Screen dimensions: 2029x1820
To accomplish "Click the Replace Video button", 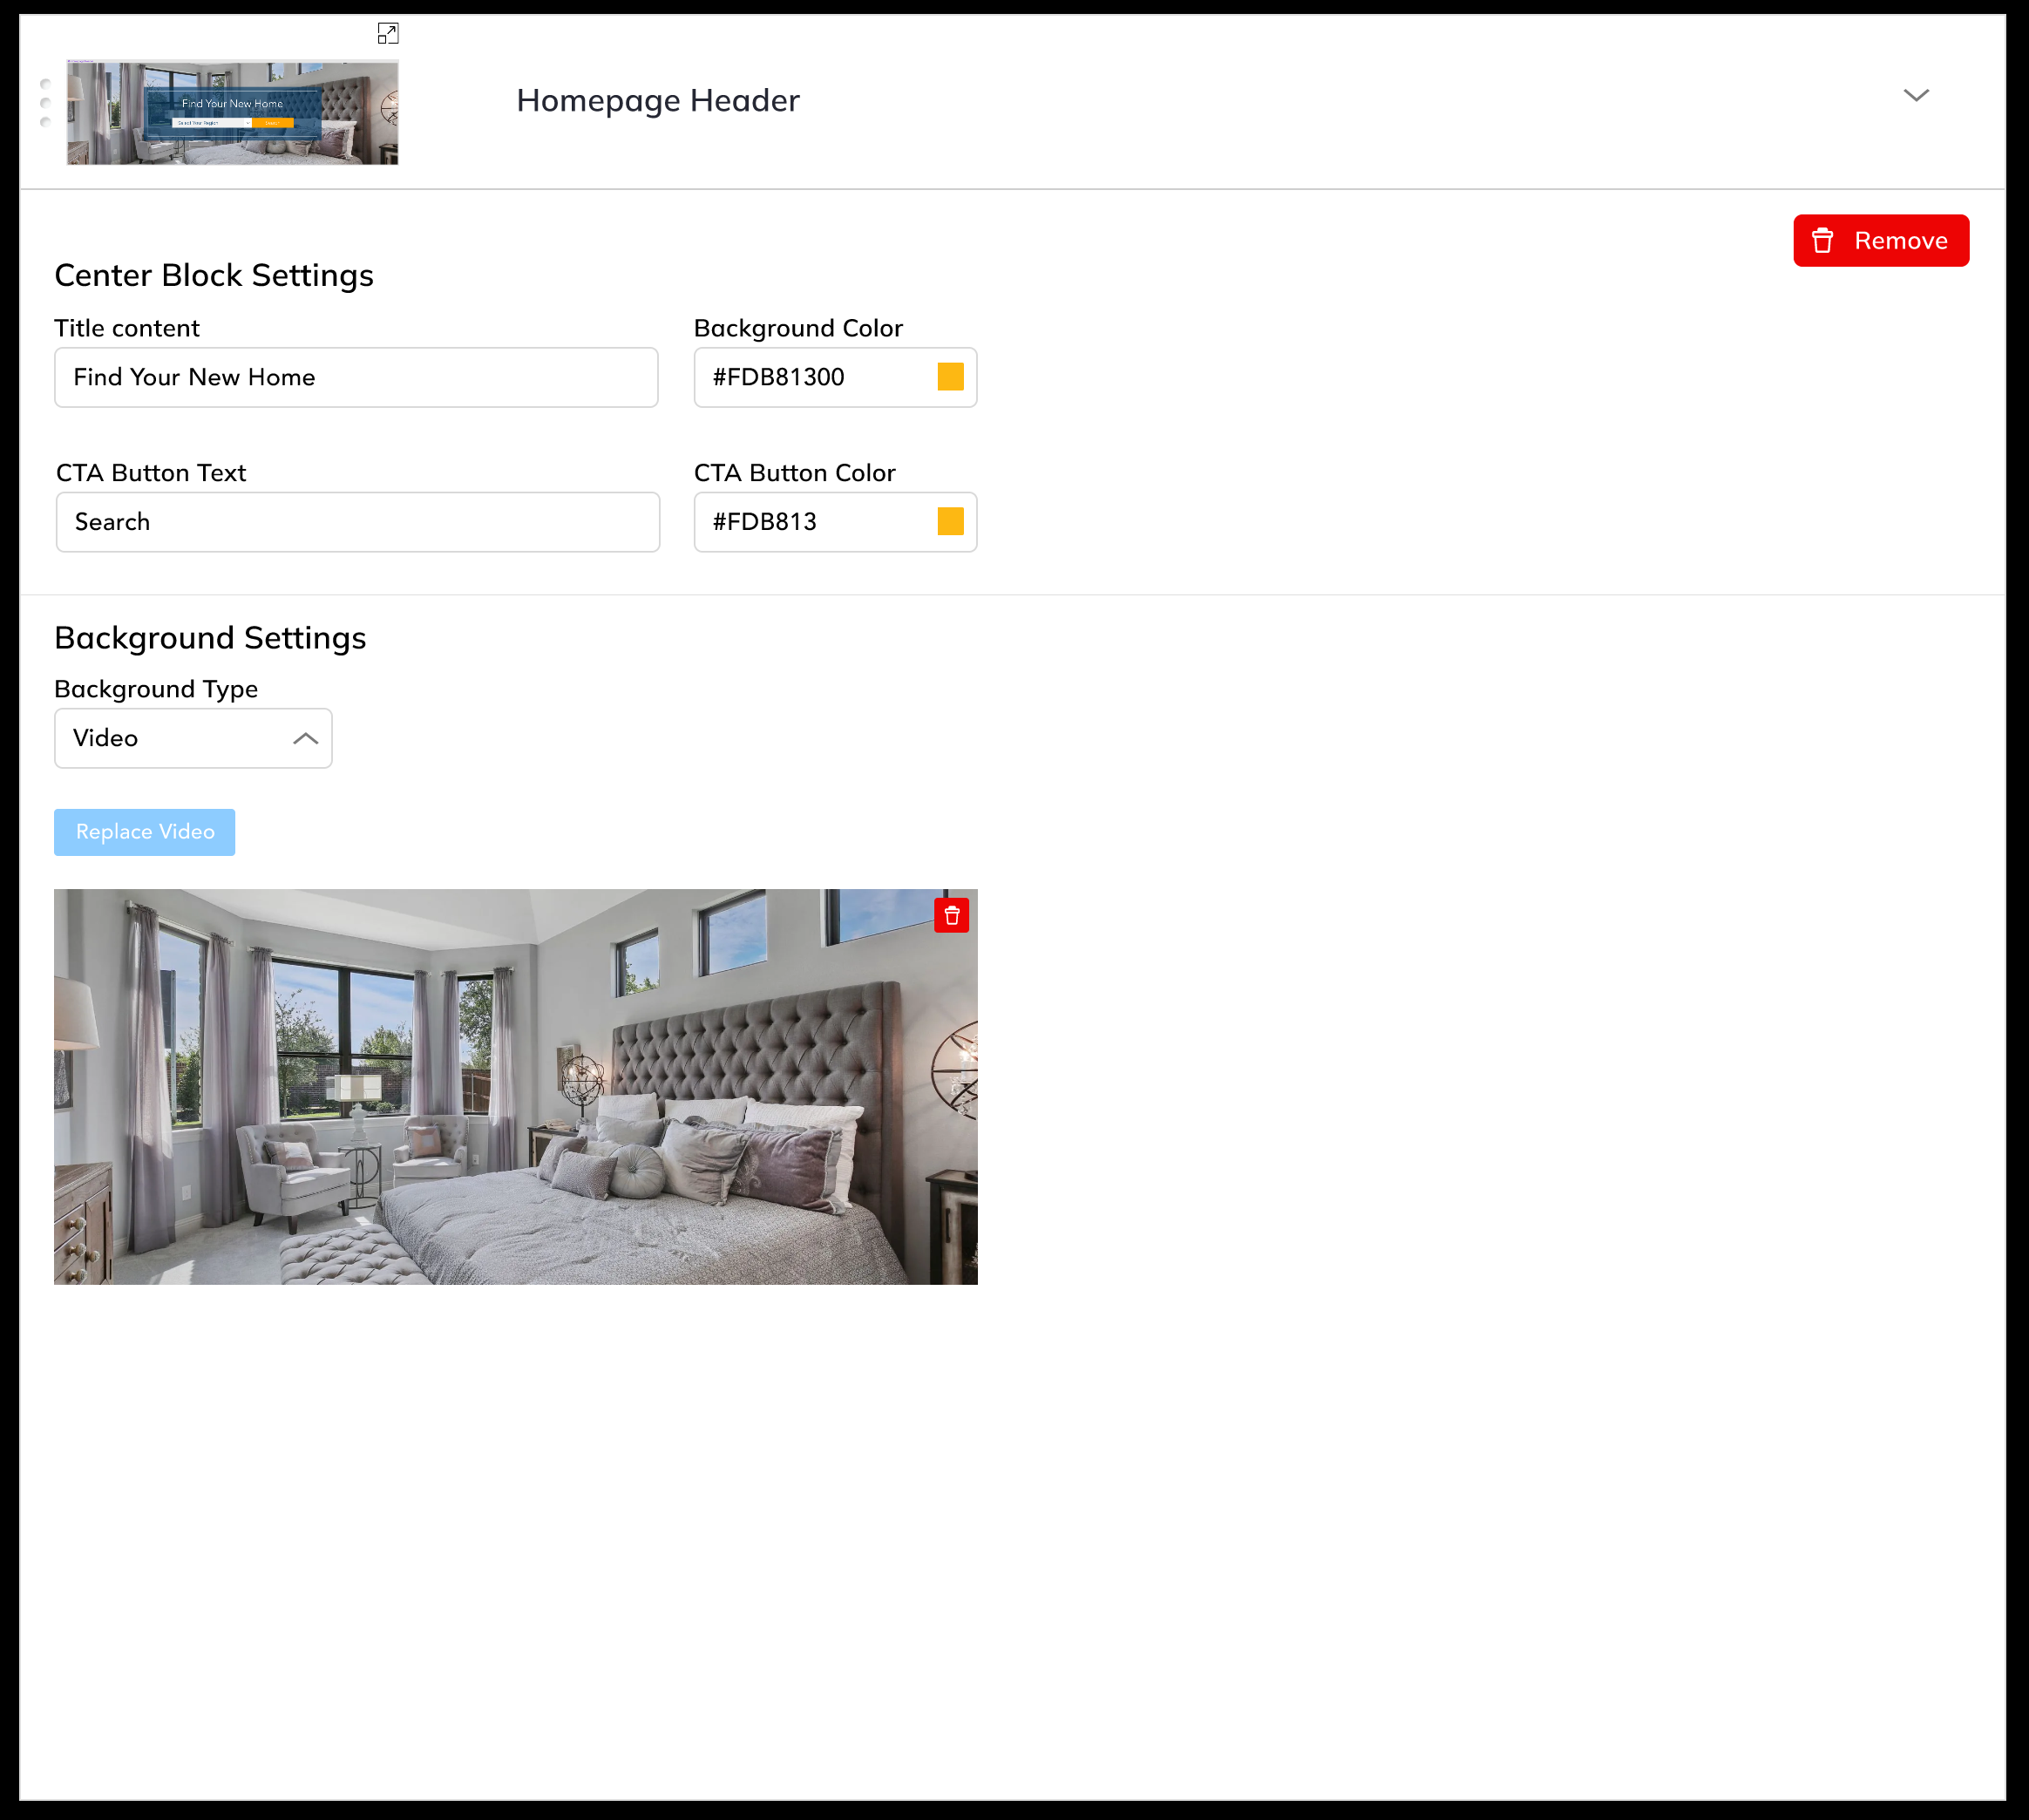I will (145, 832).
